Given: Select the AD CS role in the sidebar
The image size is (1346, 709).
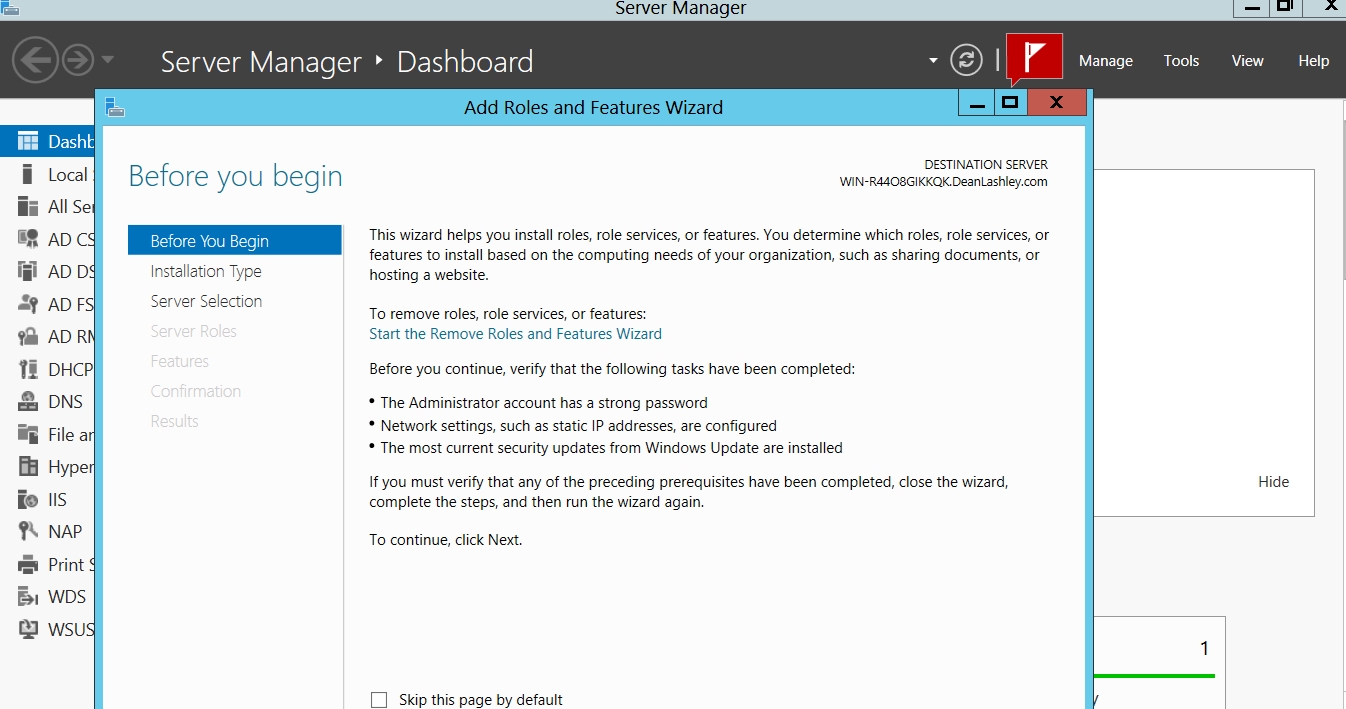Looking at the screenshot, I should coord(48,239).
